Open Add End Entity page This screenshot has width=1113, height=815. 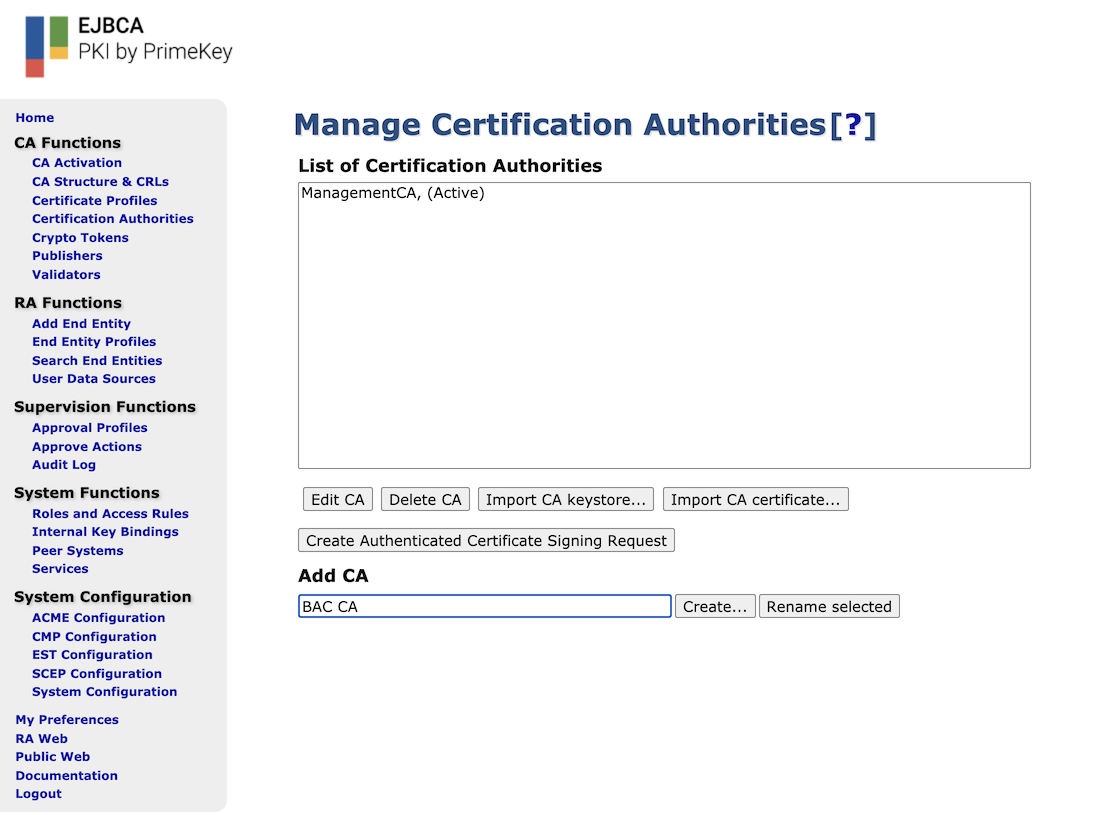(x=81, y=324)
